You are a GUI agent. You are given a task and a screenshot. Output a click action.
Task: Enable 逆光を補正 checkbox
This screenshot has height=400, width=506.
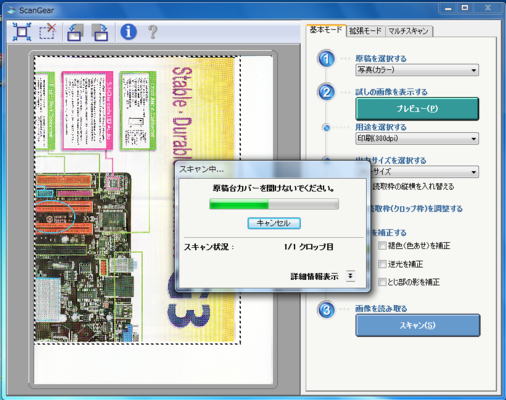382,264
